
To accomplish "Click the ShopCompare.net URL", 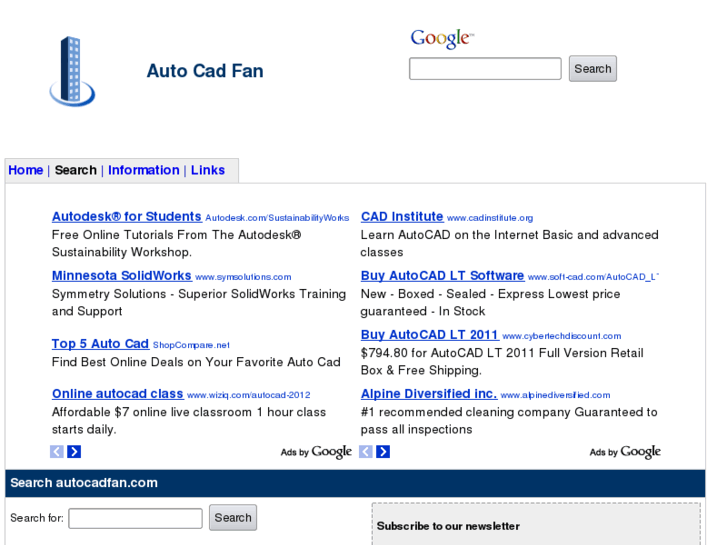I will coord(191,345).
